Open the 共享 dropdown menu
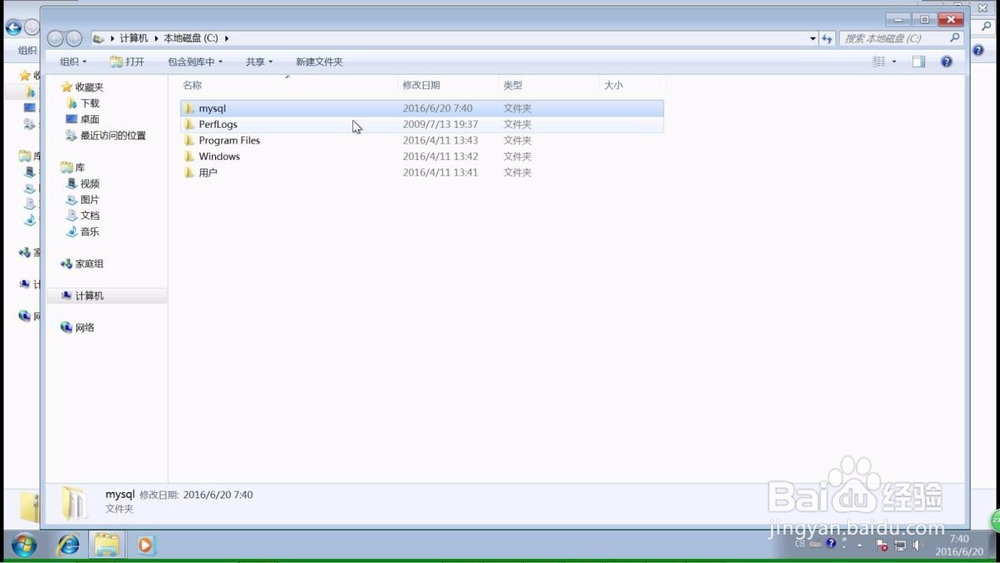 click(259, 62)
